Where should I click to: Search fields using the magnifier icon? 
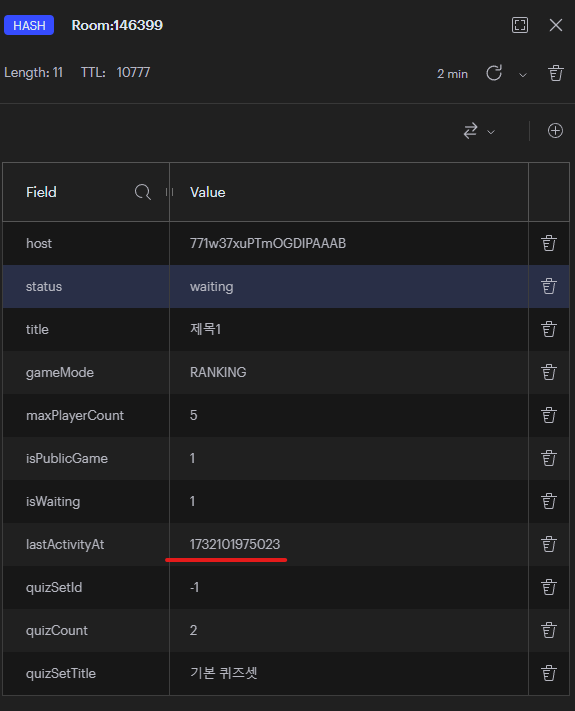[x=142, y=192]
